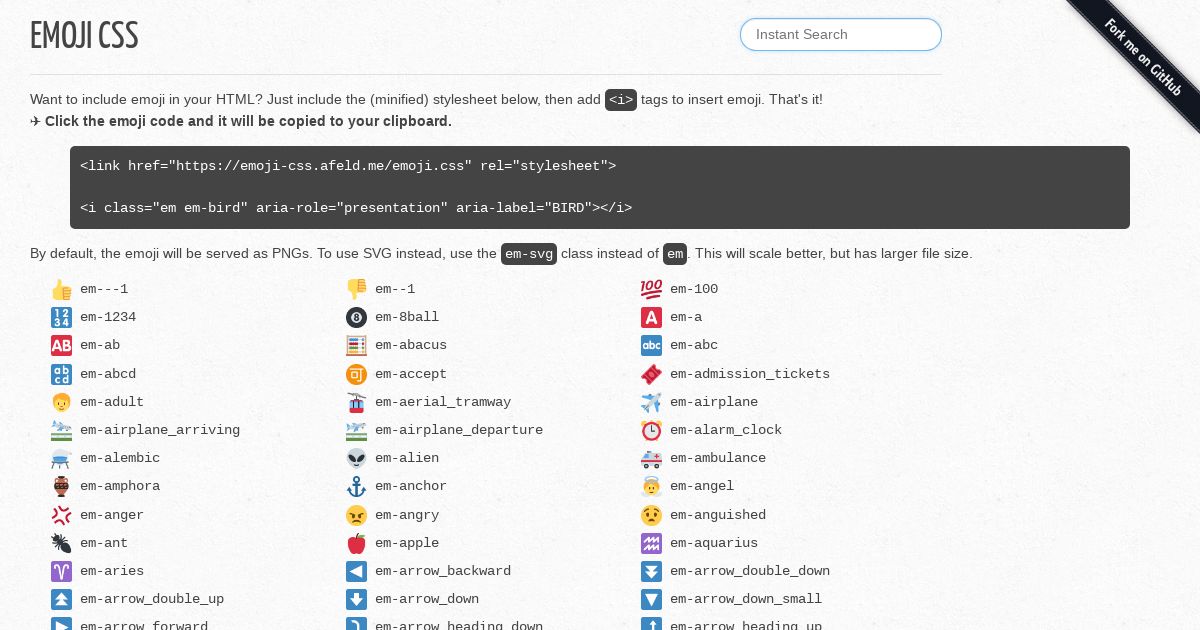Copy the em-admission_tickets emoji code
This screenshot has height=630, width=1200.
click(750, 374)
